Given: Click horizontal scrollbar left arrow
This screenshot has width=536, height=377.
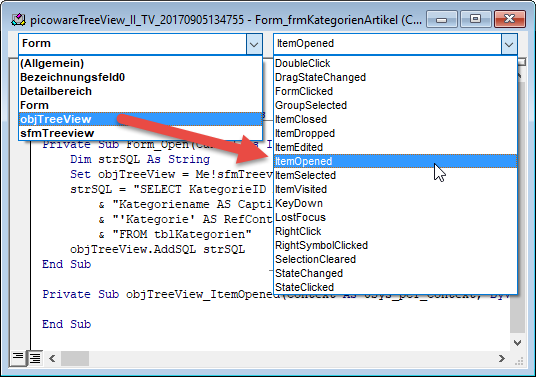Looking at the screenshot, I should tap(52, 359).
